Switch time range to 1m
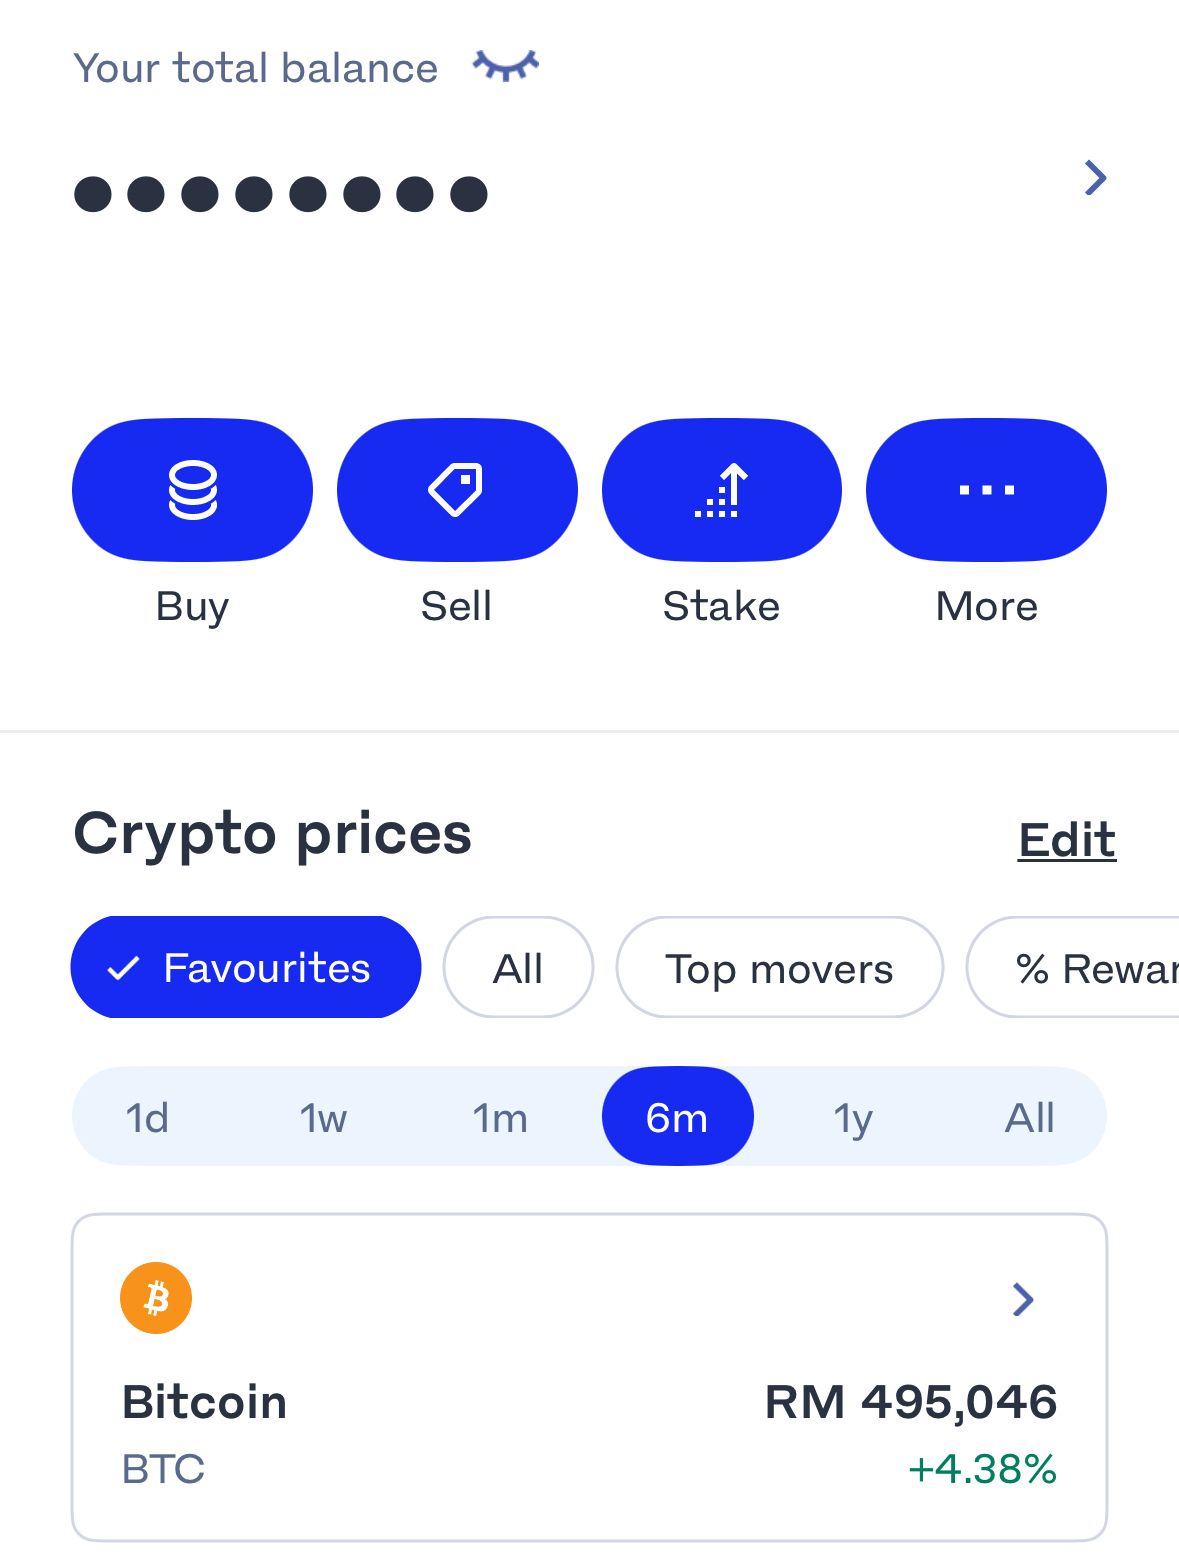Viewport: 1179px width, 1557px height. pos(500,1117)
